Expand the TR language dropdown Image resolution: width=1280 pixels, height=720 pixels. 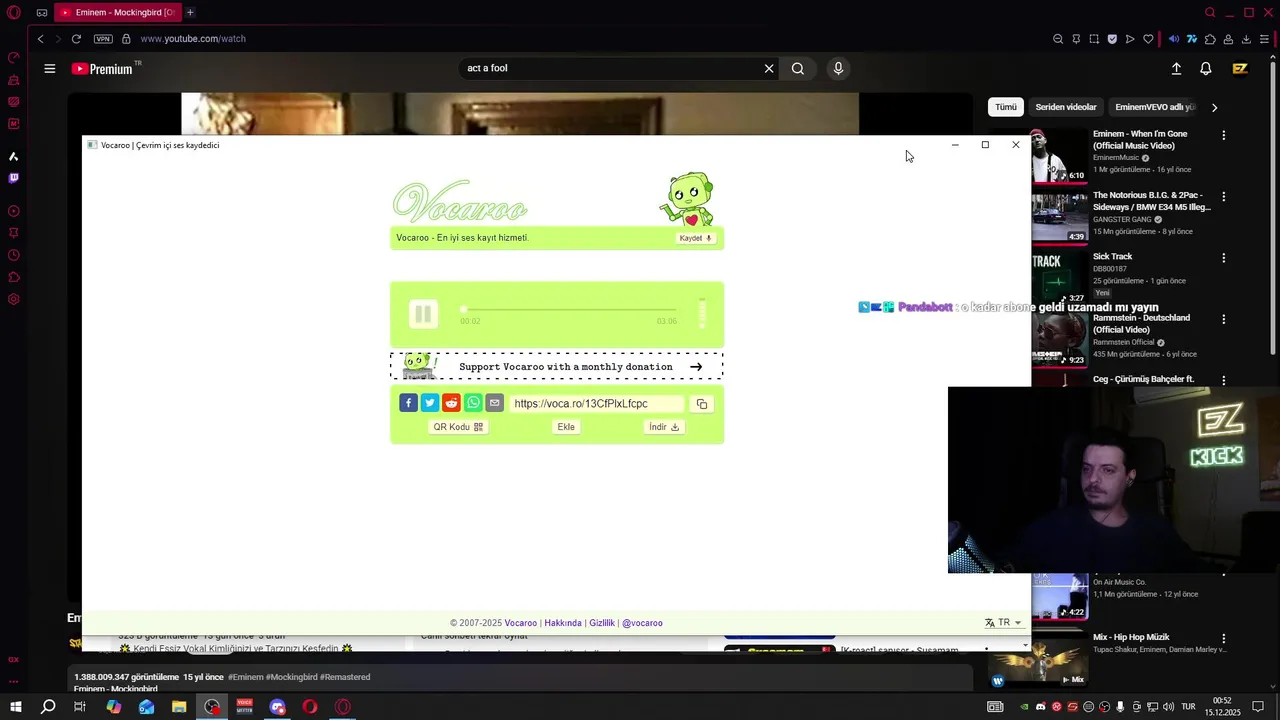1004,622
